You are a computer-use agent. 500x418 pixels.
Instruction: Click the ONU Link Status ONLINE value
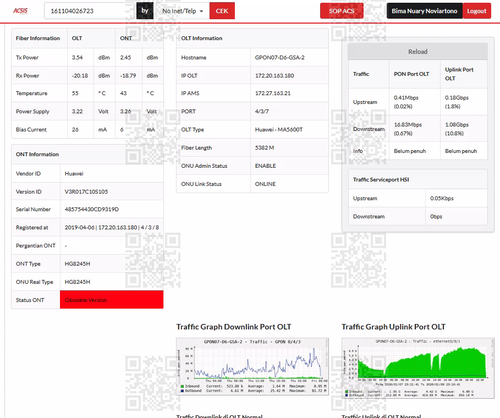coord(265,184)
